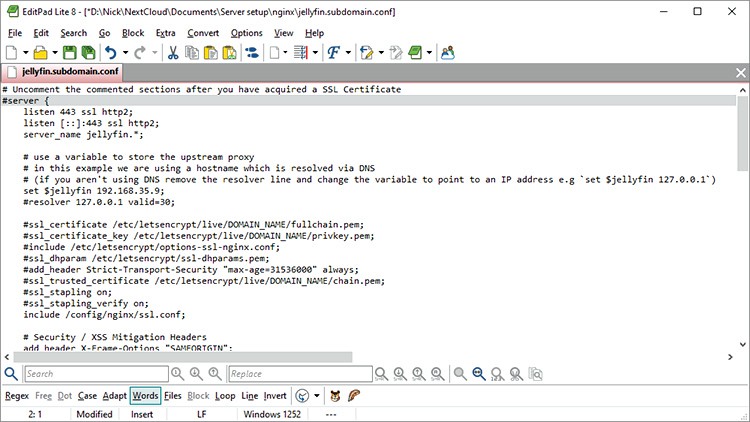
Task: Click the vertical scrollbar thumb
Action: click(742, 133)
